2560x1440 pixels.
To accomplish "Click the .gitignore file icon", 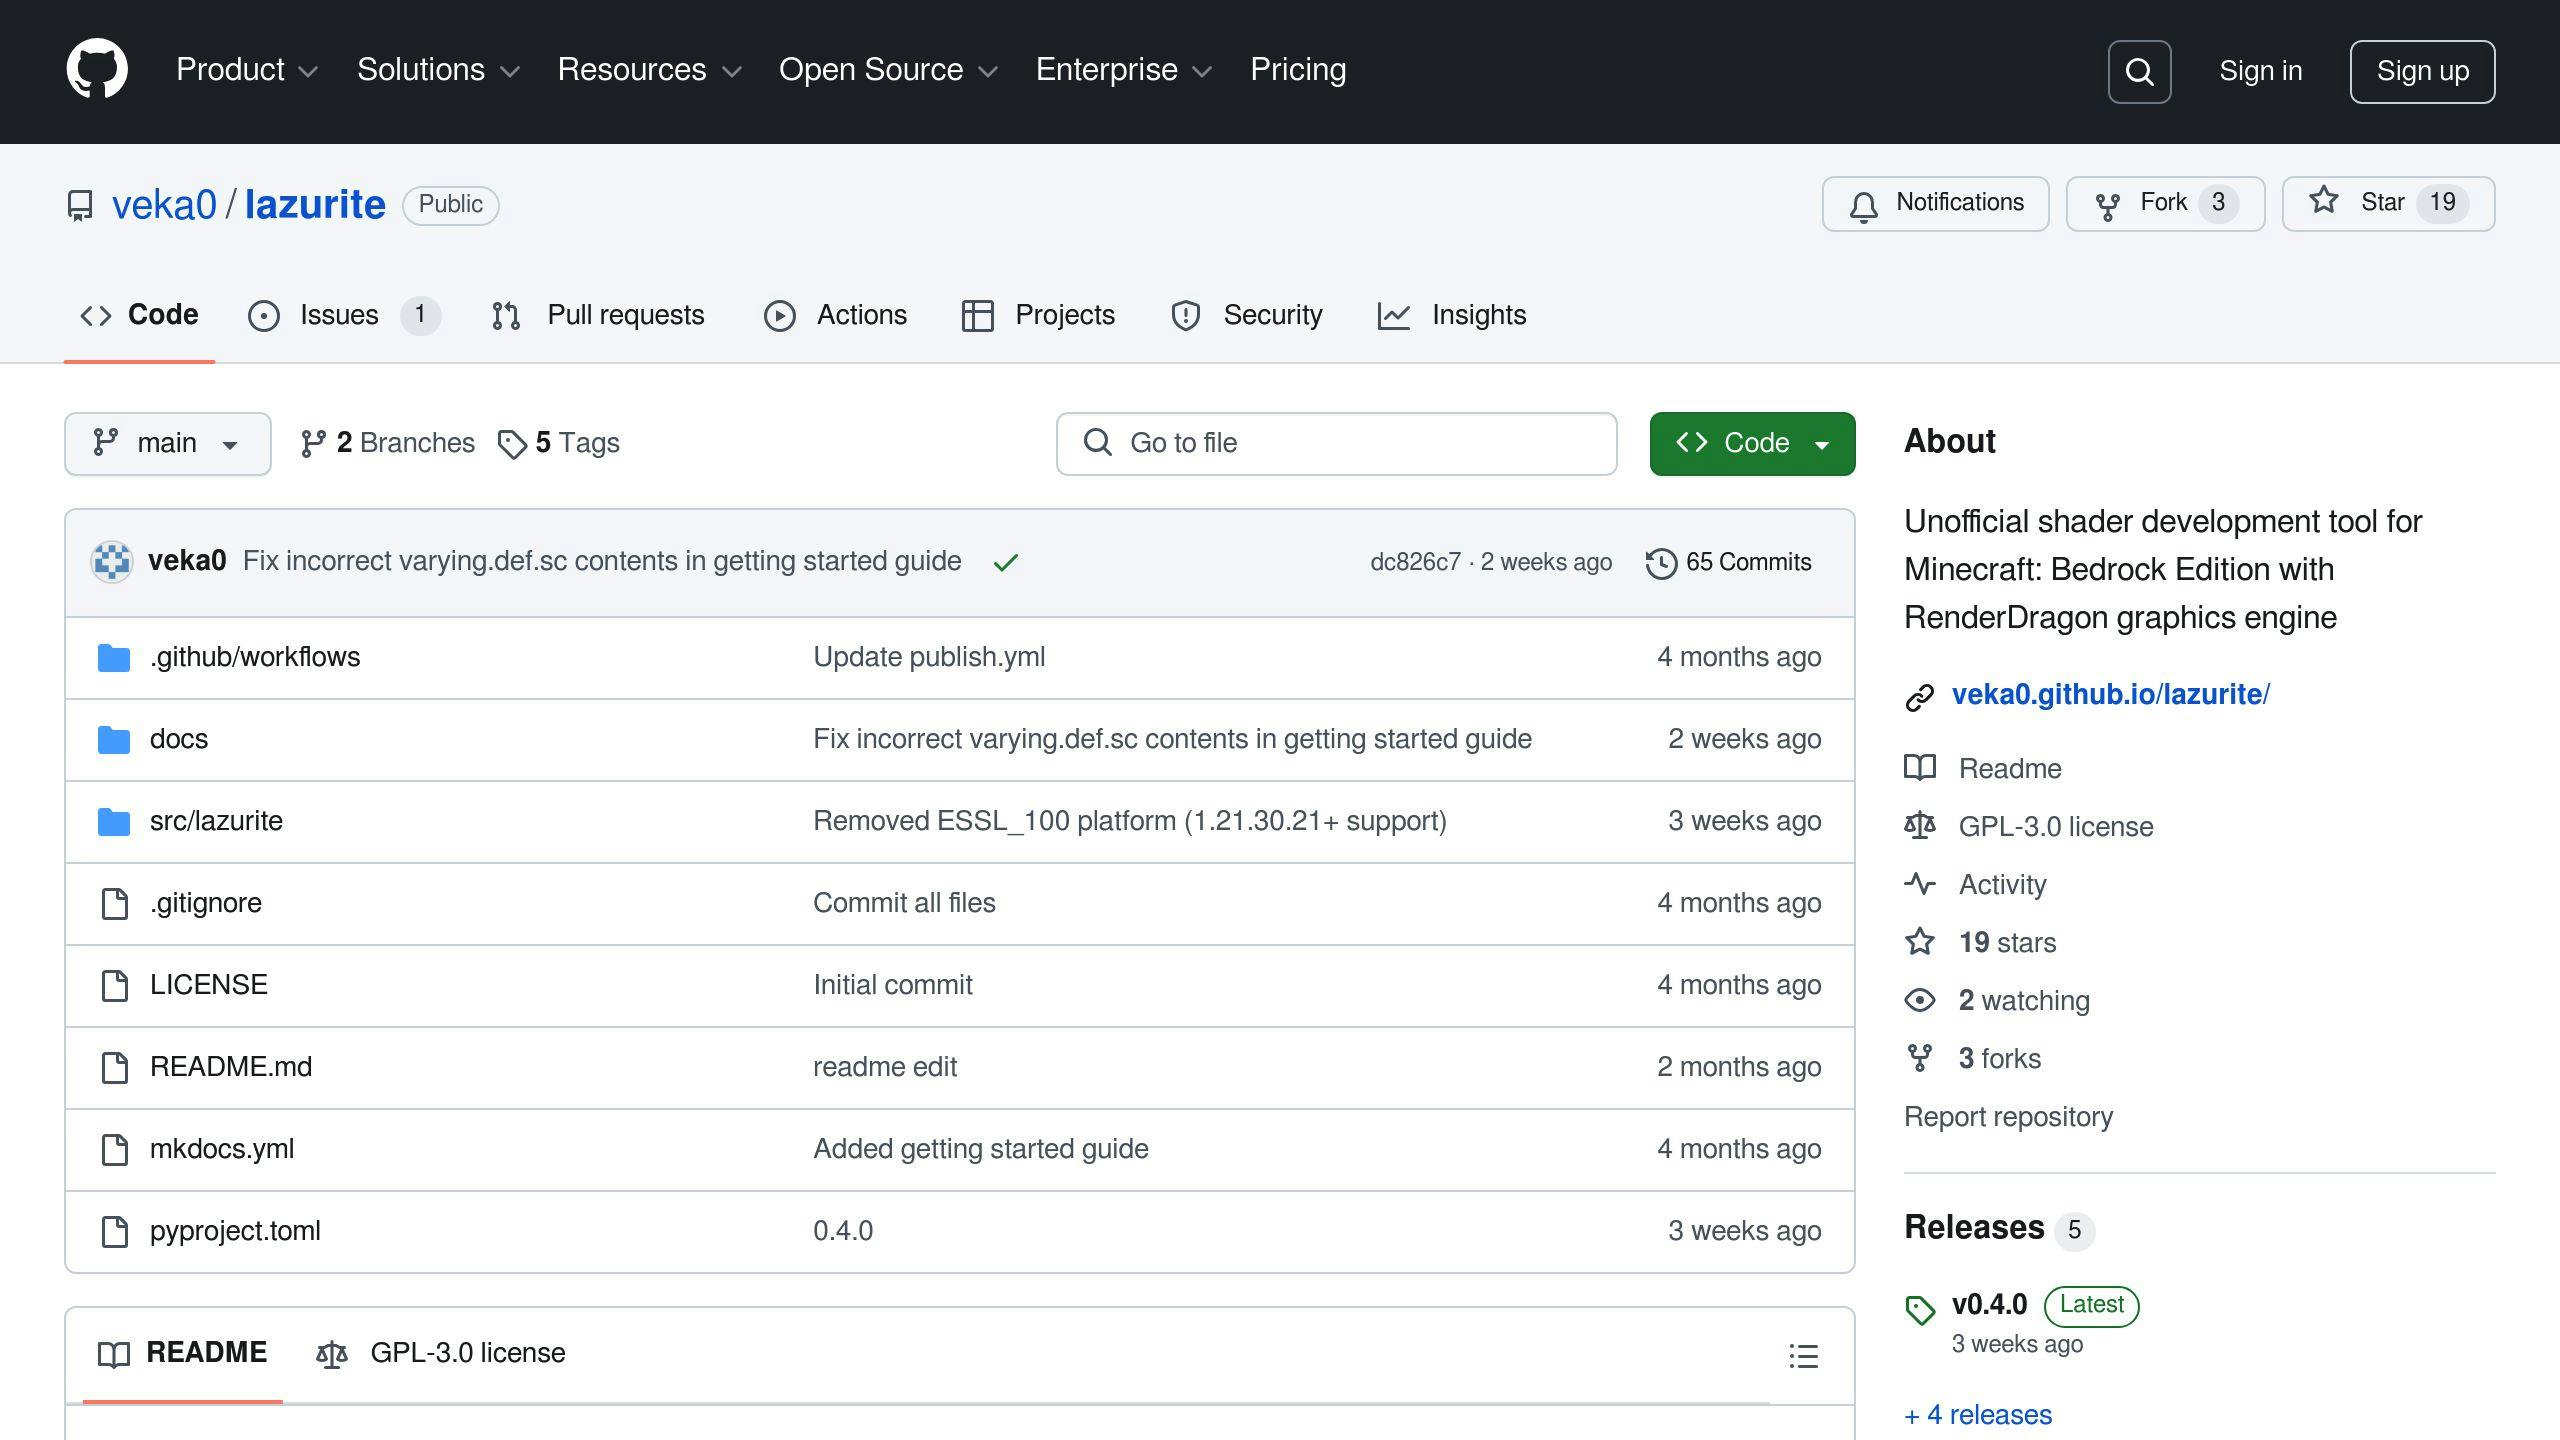I will coord(115,903).
